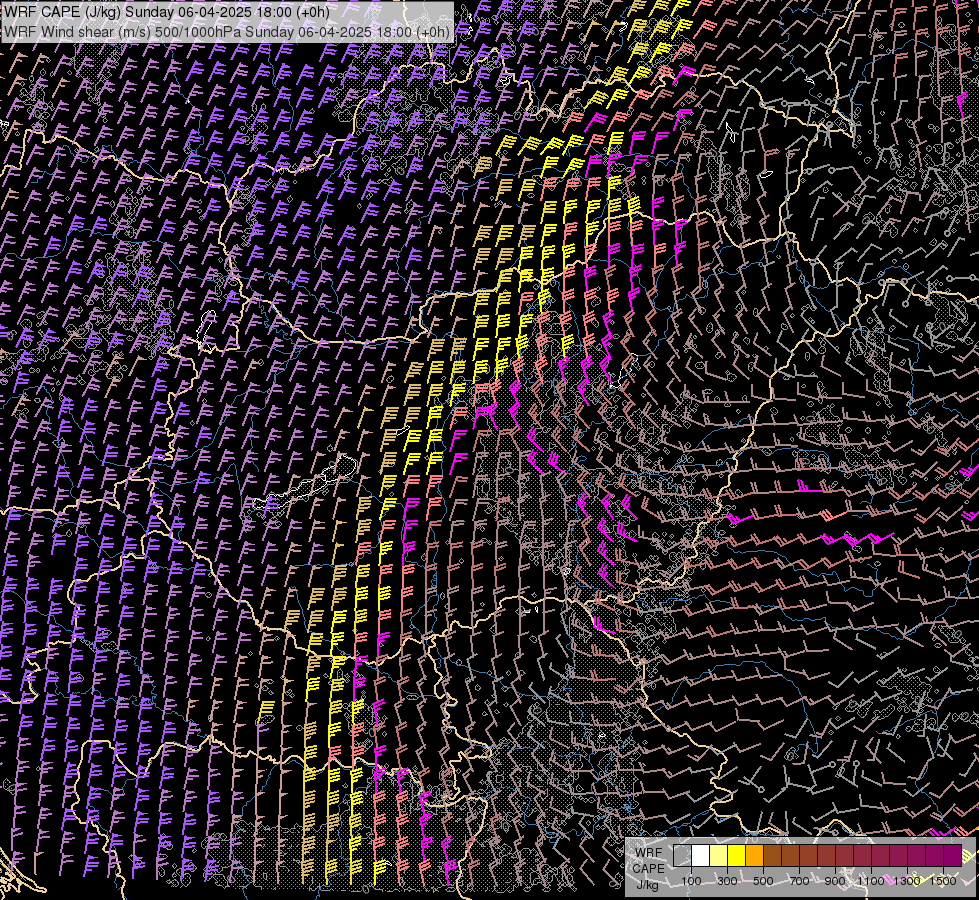The height and width of the screenshot is (900, 979).
Task: Select the last purple swatch above 1500
Action: 953,856
